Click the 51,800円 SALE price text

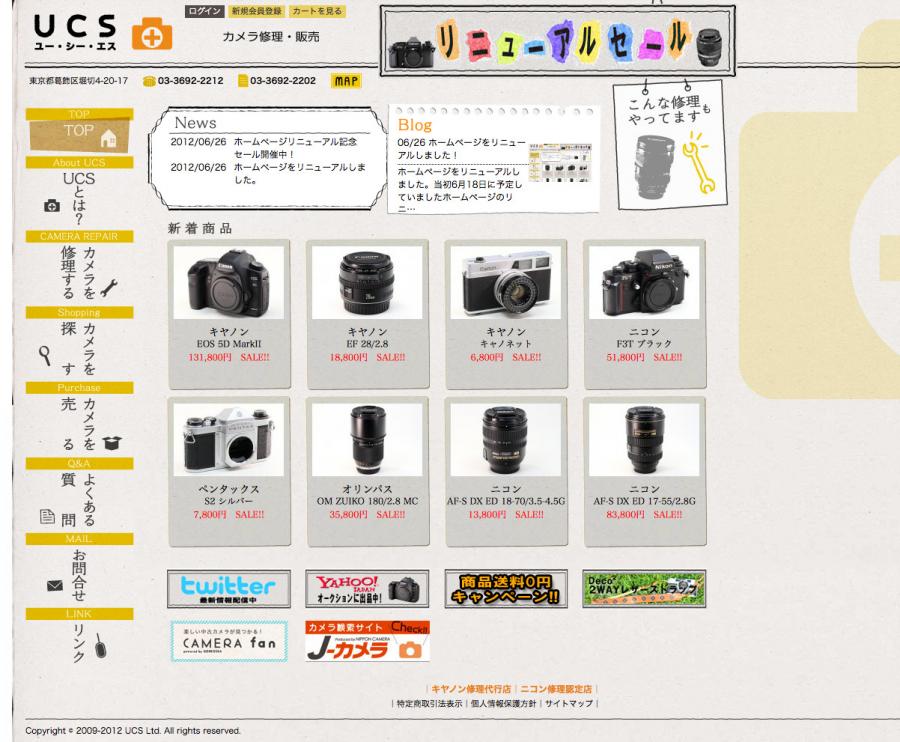tap(644, 357)
